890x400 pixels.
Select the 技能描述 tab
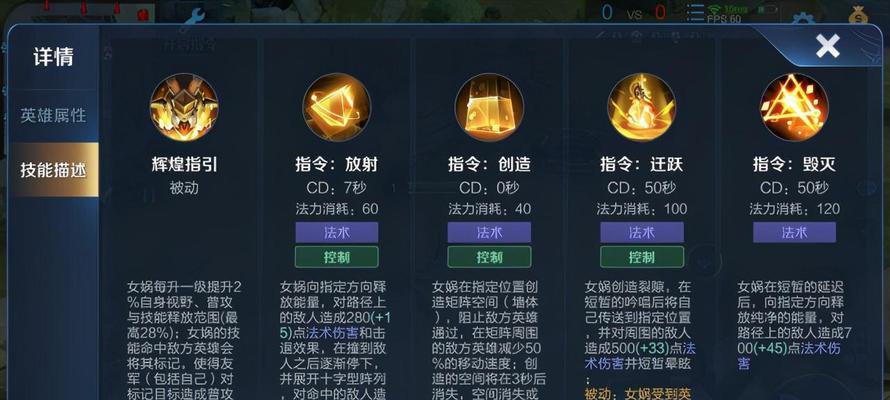[53, 170]
